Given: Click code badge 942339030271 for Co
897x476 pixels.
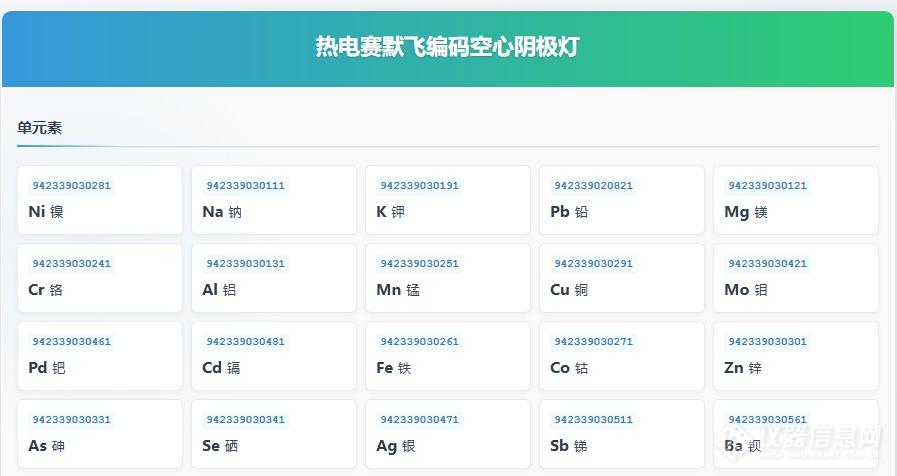Looking at the screenshot, I should pyautogui.click(x=593, y=342).
